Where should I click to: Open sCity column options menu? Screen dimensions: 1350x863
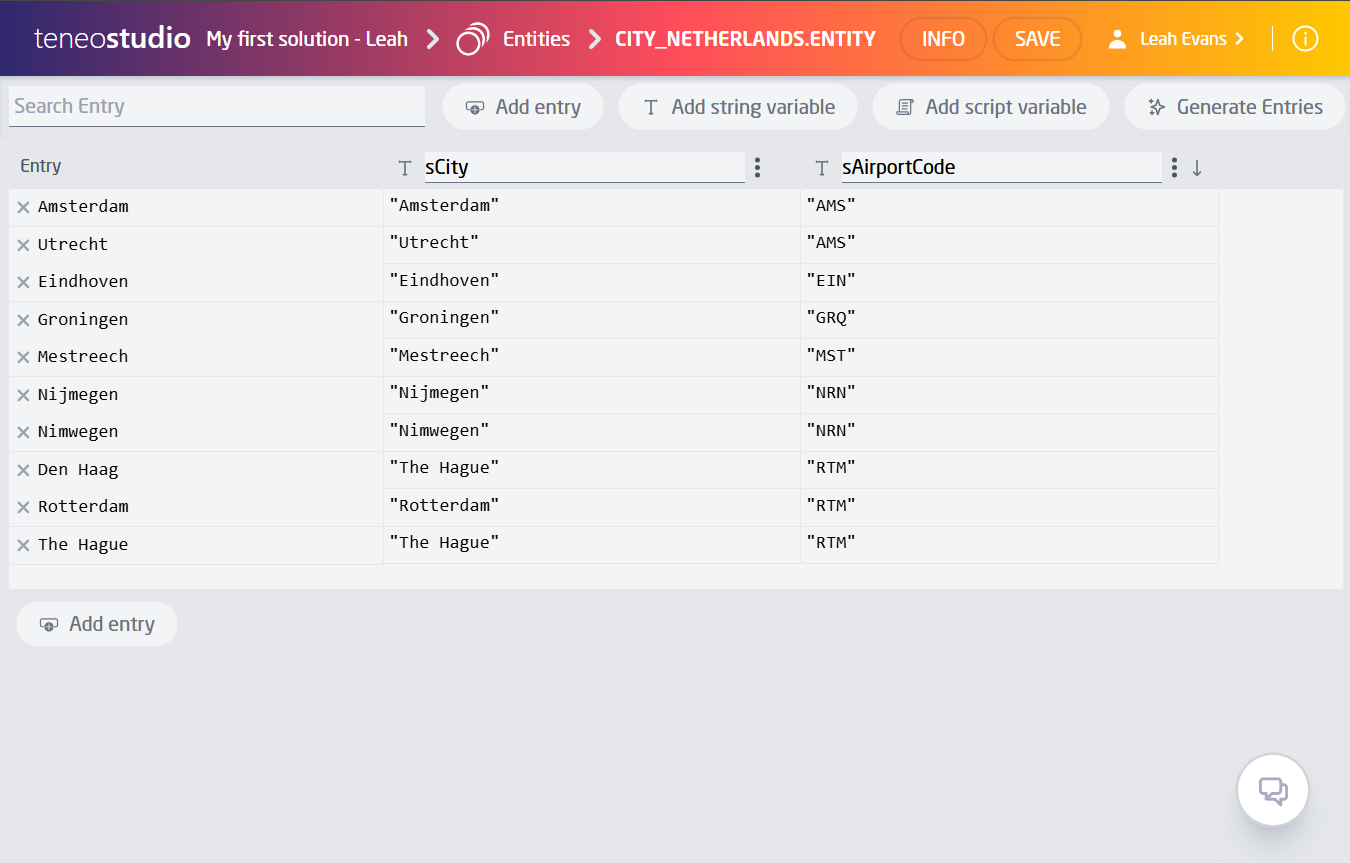[758, 167]
